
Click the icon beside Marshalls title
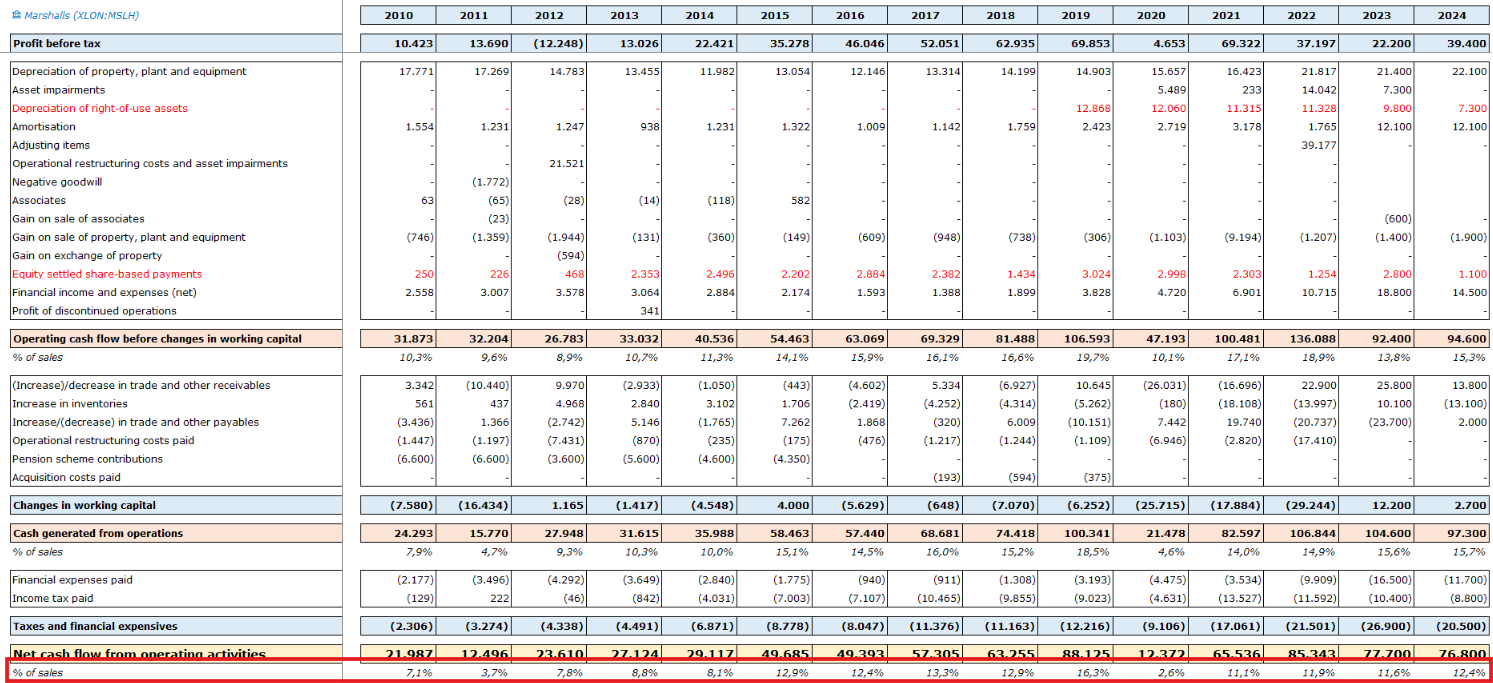(16, 16)
